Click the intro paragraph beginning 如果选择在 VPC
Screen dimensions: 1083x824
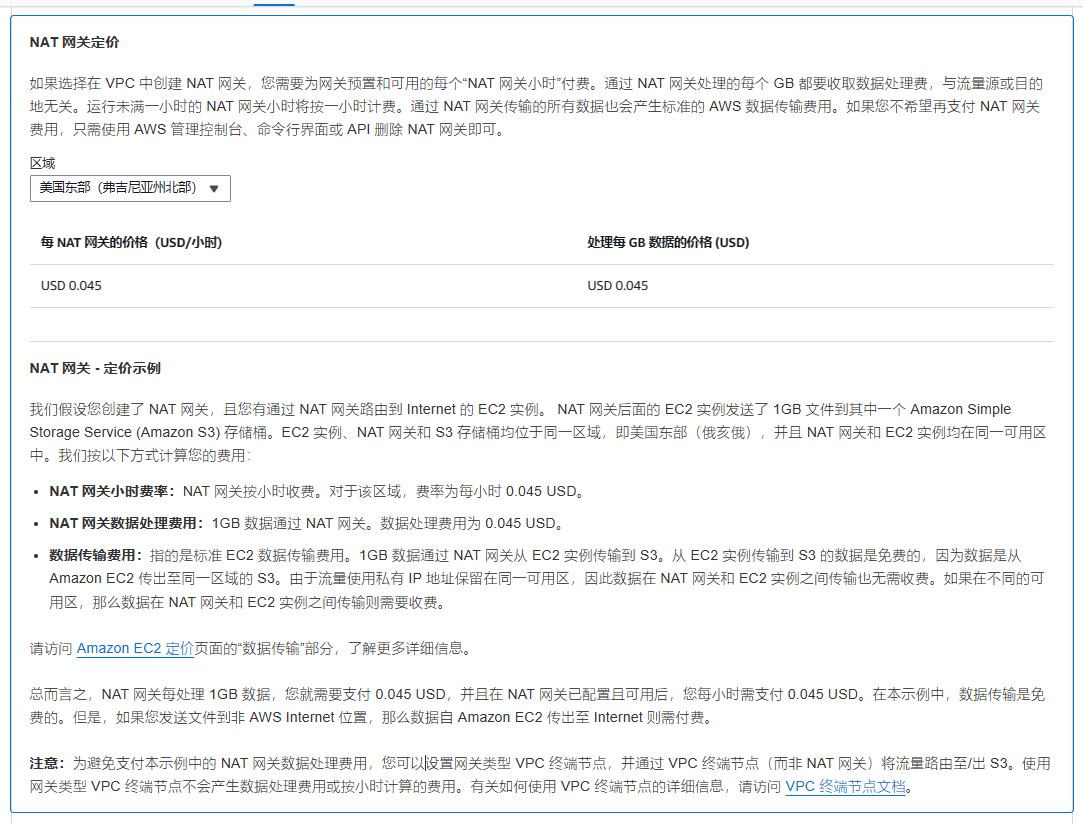[x=536, y=106]
